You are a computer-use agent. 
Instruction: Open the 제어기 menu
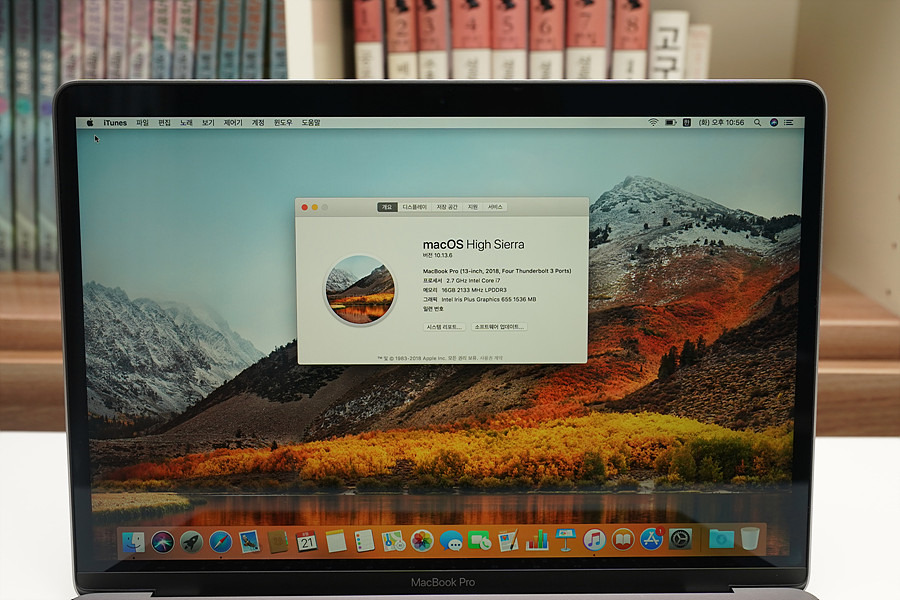[233, 122]
